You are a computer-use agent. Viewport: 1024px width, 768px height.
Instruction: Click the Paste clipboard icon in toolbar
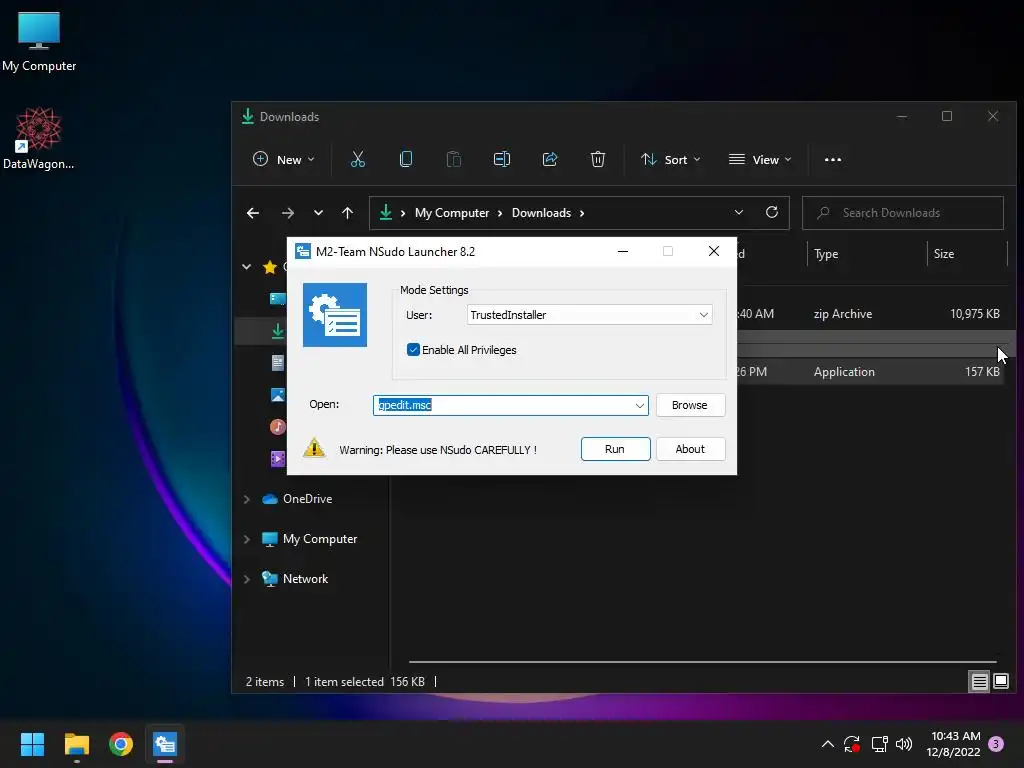(453, 159)
